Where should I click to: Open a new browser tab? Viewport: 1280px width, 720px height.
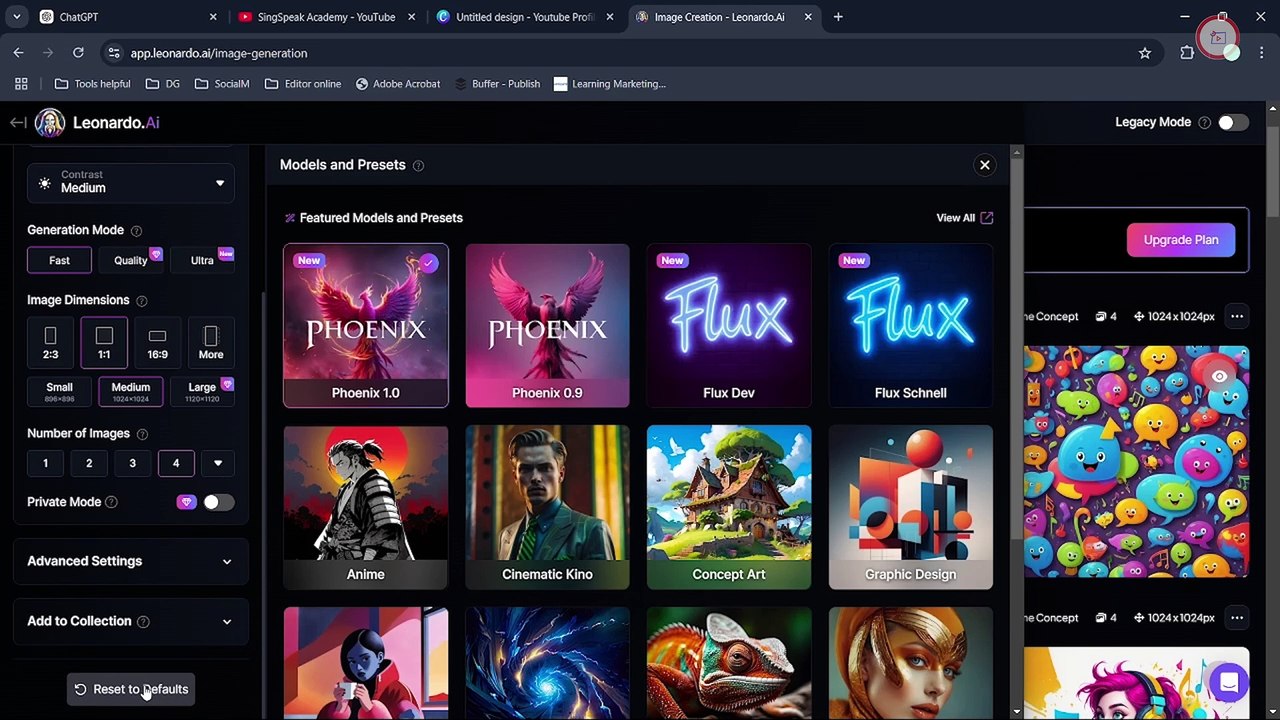838,17
